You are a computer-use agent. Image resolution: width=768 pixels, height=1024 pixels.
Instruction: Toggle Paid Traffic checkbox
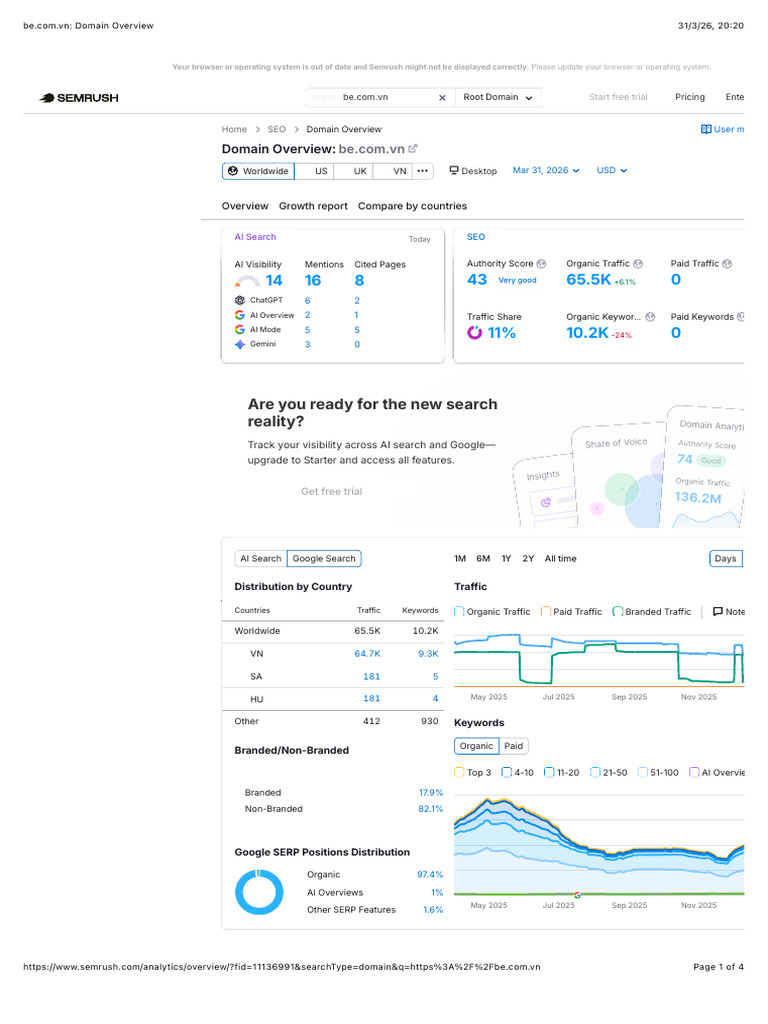pos(546,612)
